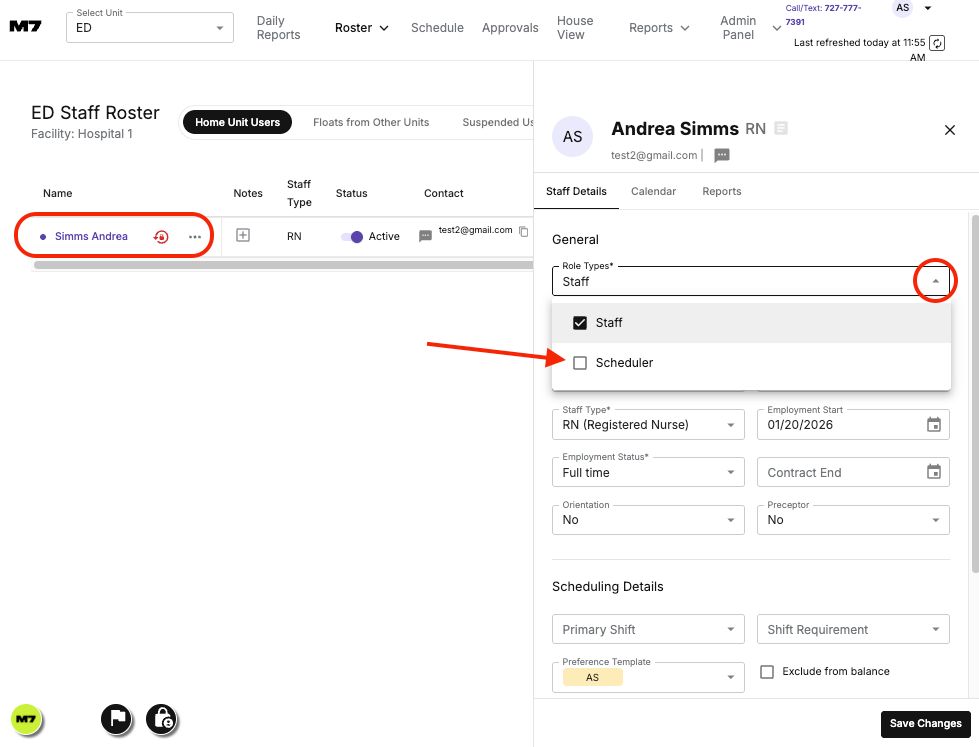This screenshot has height=747, width=979.
Task: Click the reset password icon beside Simms Andrea
Action: pyautogui.click(x=161, y=237)
